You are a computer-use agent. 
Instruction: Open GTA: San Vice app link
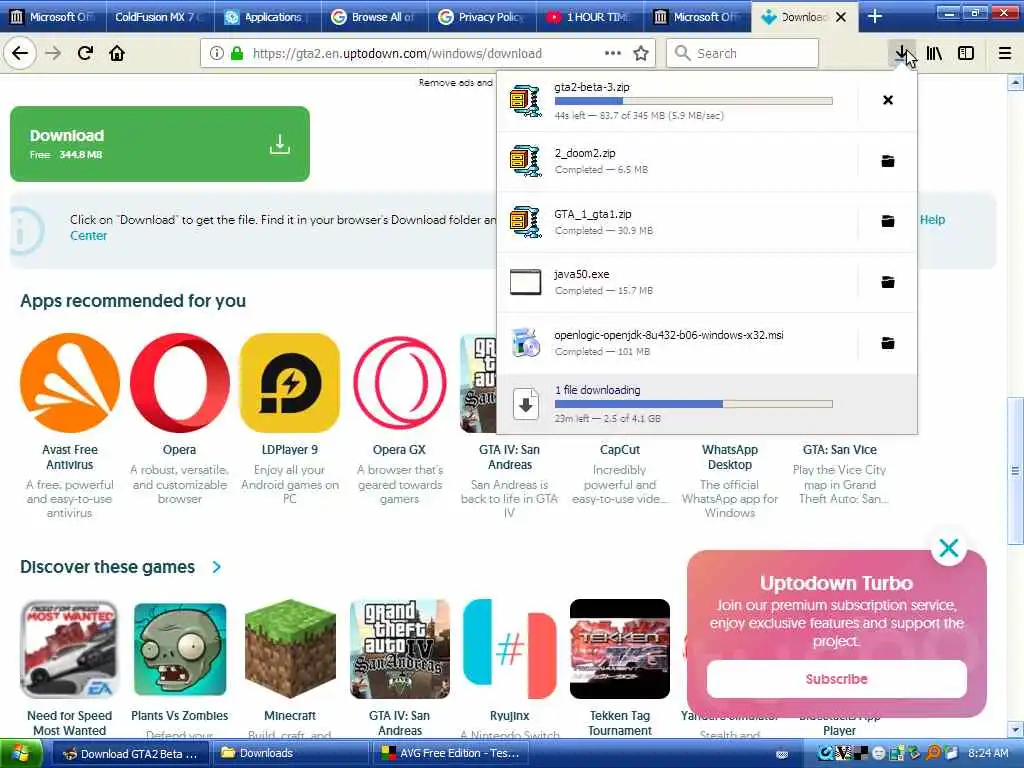[x=840, y=449]
